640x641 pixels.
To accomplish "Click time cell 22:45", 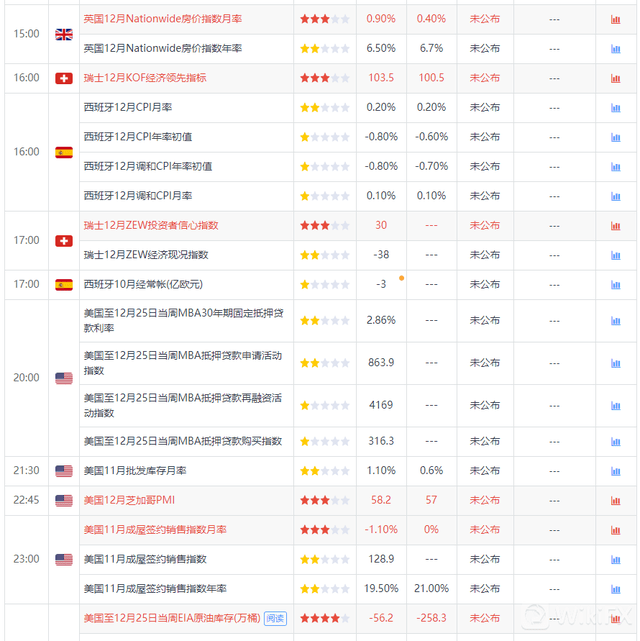I will pyautogui.click(x=26, y=500).
